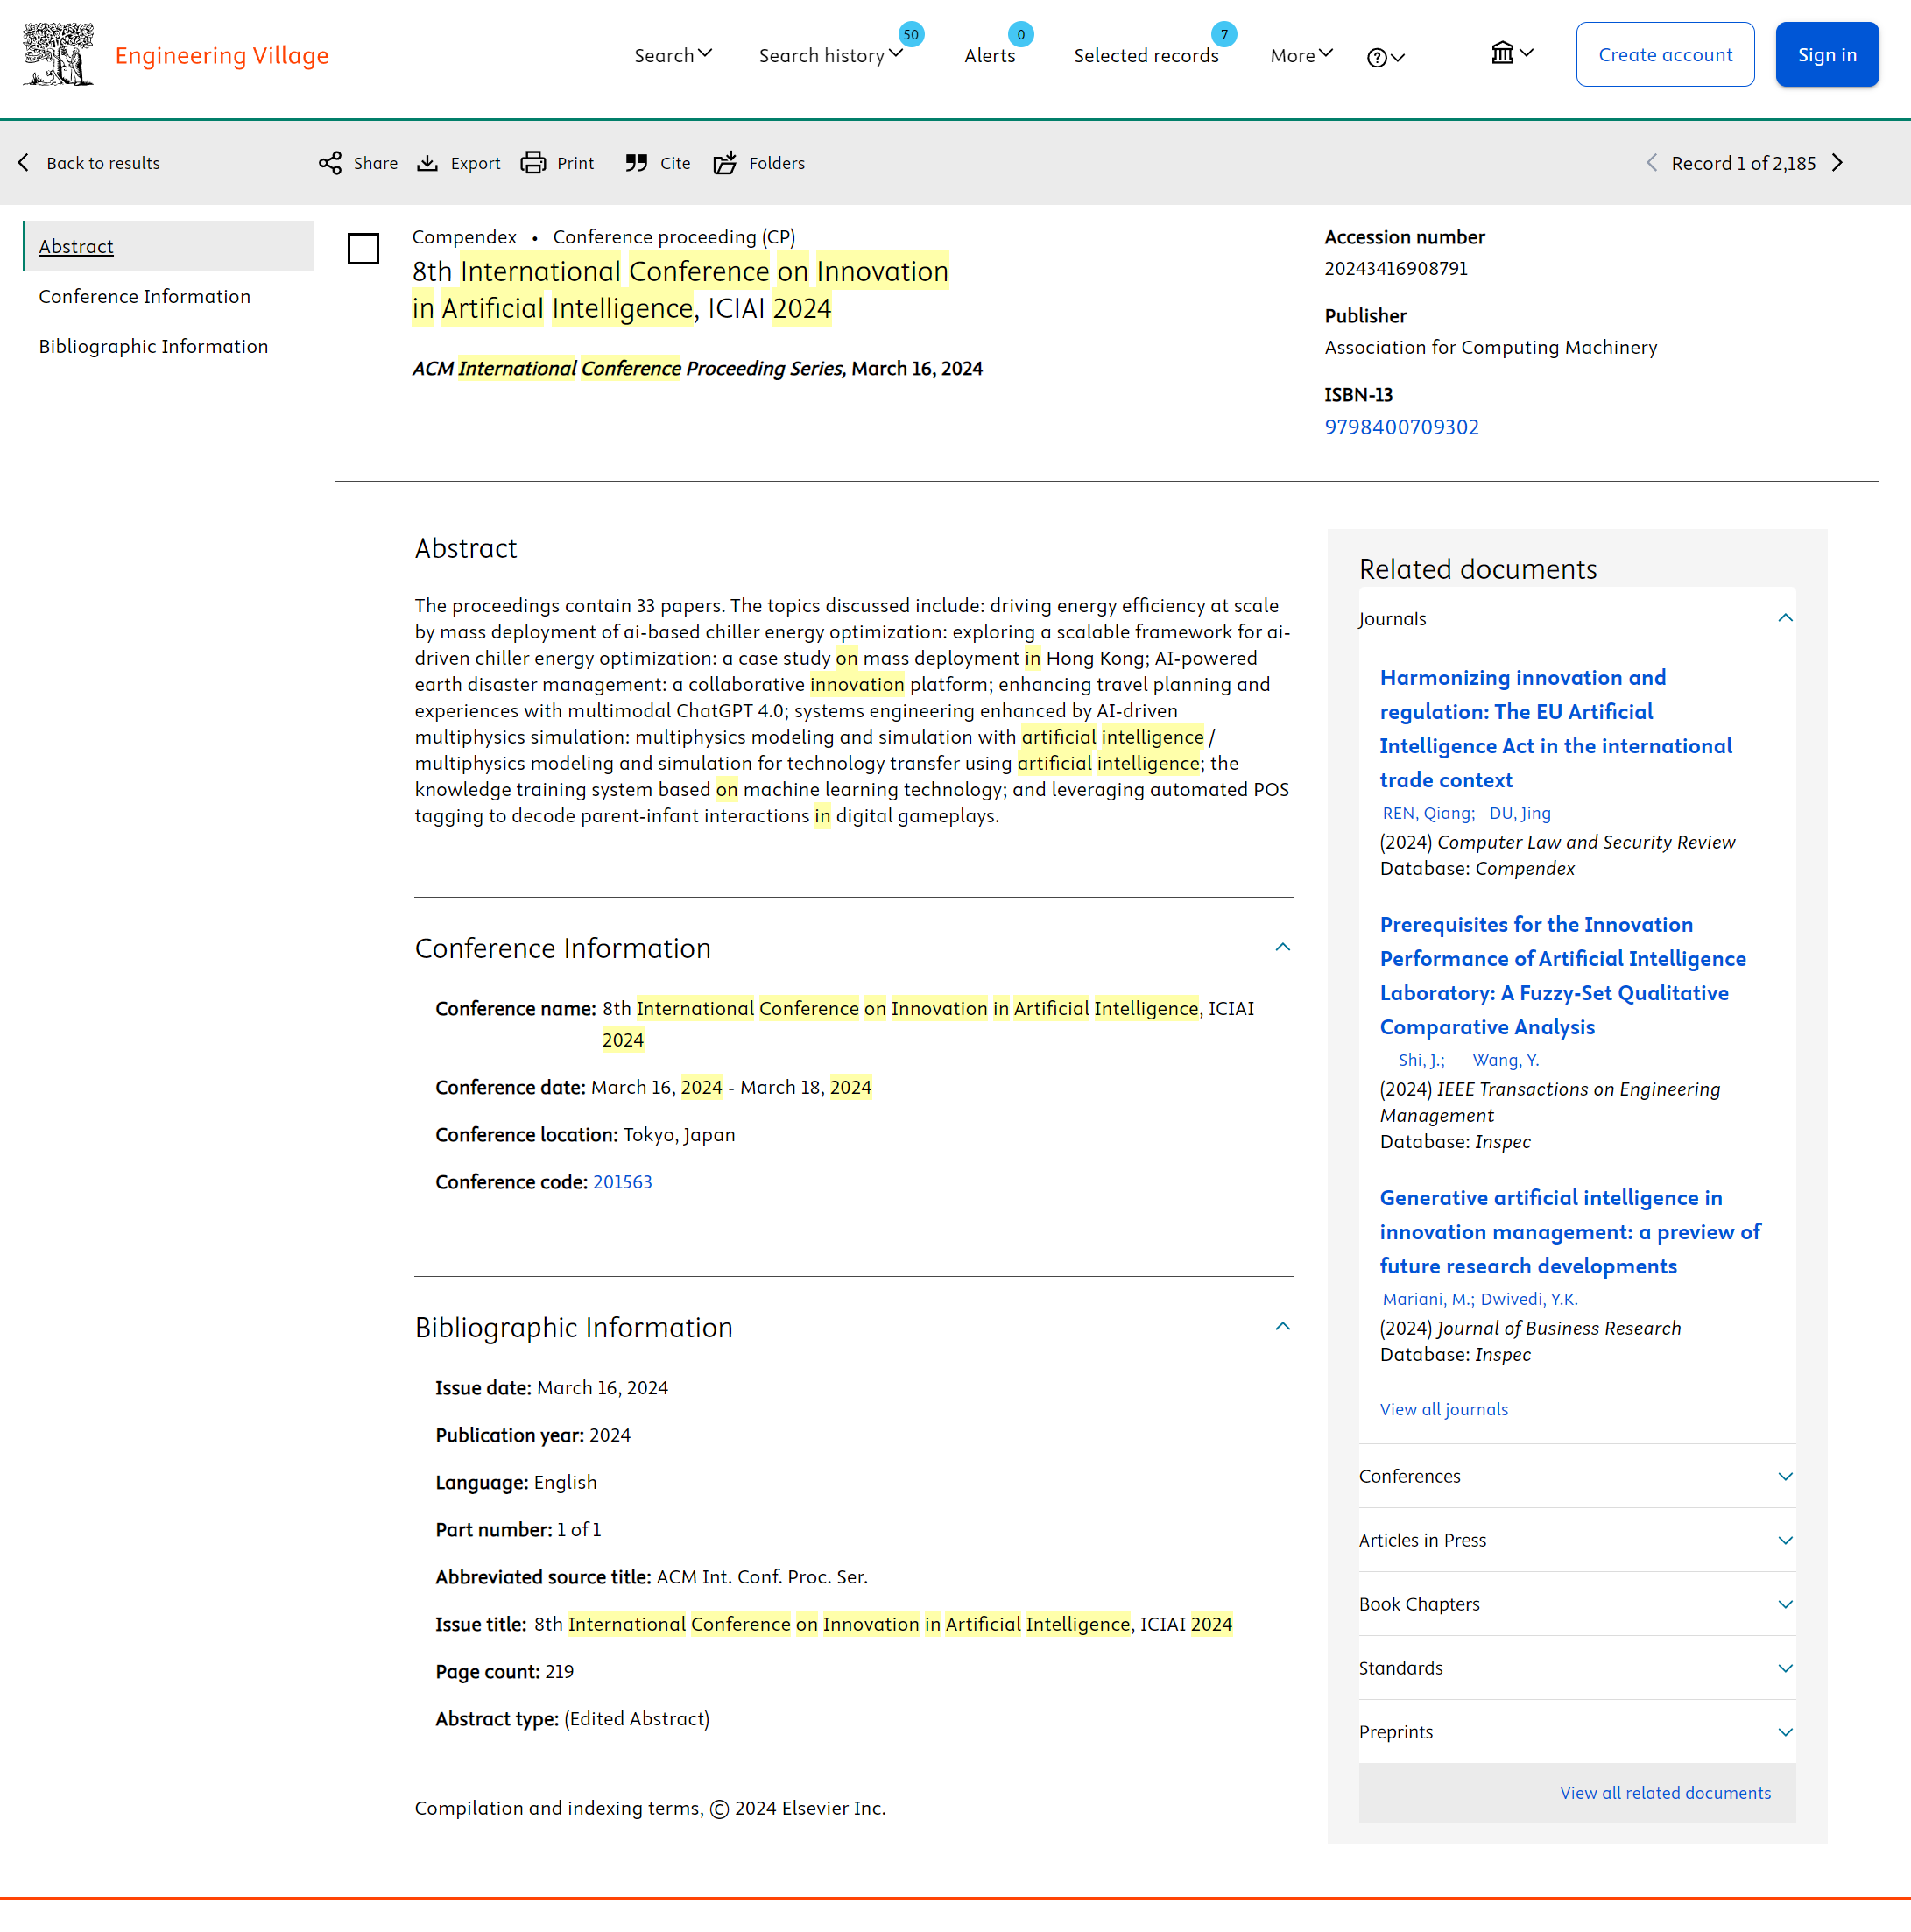Click author Shi, J. link
Image resolution: width=1911 pixels, height=1932 pixels.
(1421, 1060)
